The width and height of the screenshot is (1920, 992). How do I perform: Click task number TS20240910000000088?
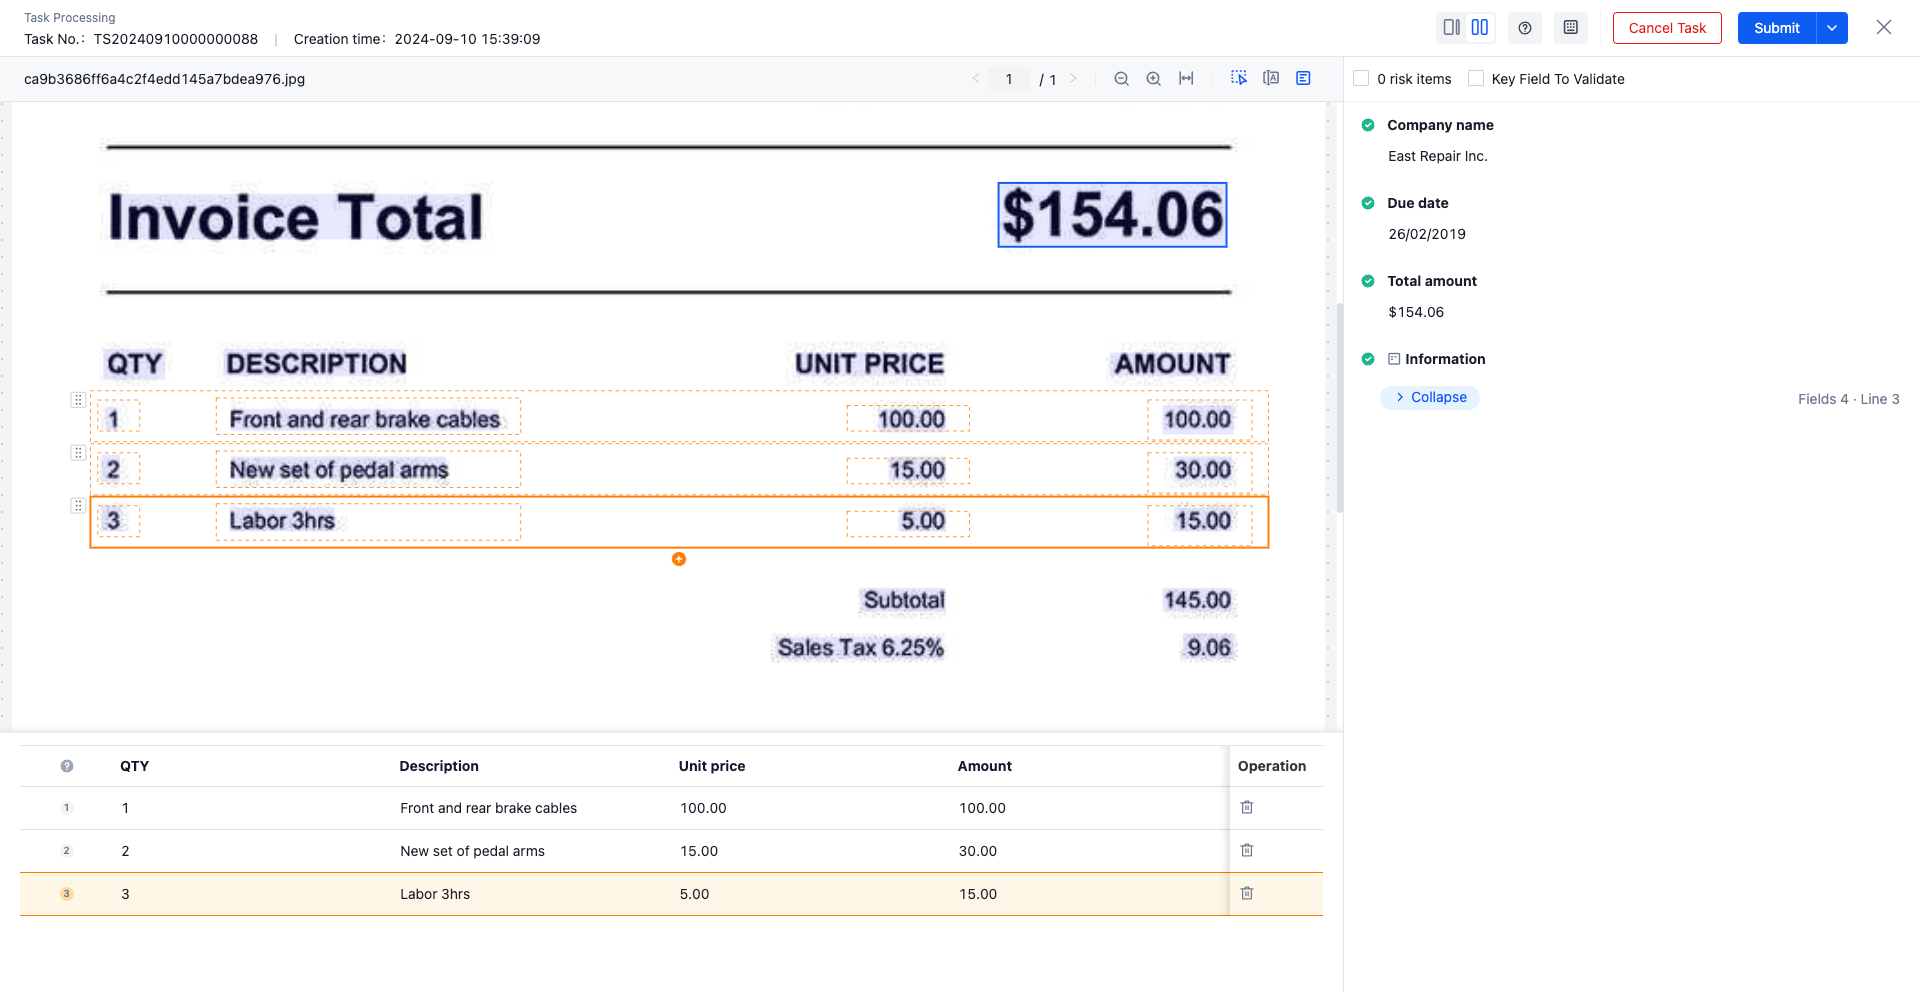[x=175, y=39]
